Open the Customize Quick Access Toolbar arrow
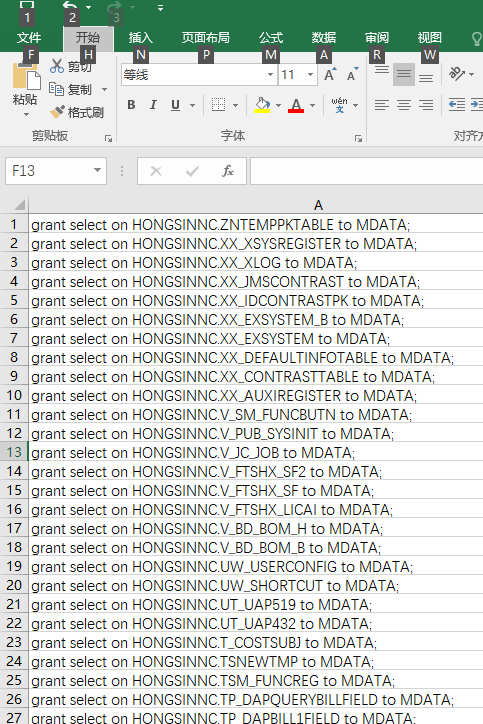 [160, 8]
